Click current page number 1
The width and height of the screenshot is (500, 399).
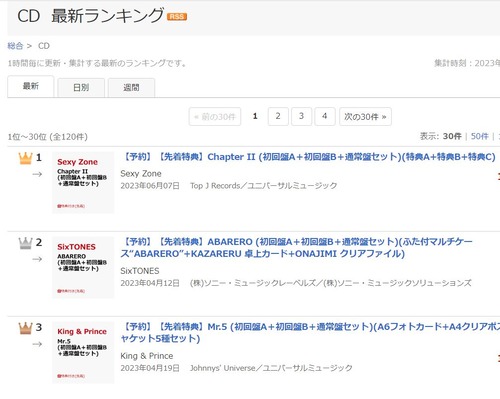pos(255,116)
